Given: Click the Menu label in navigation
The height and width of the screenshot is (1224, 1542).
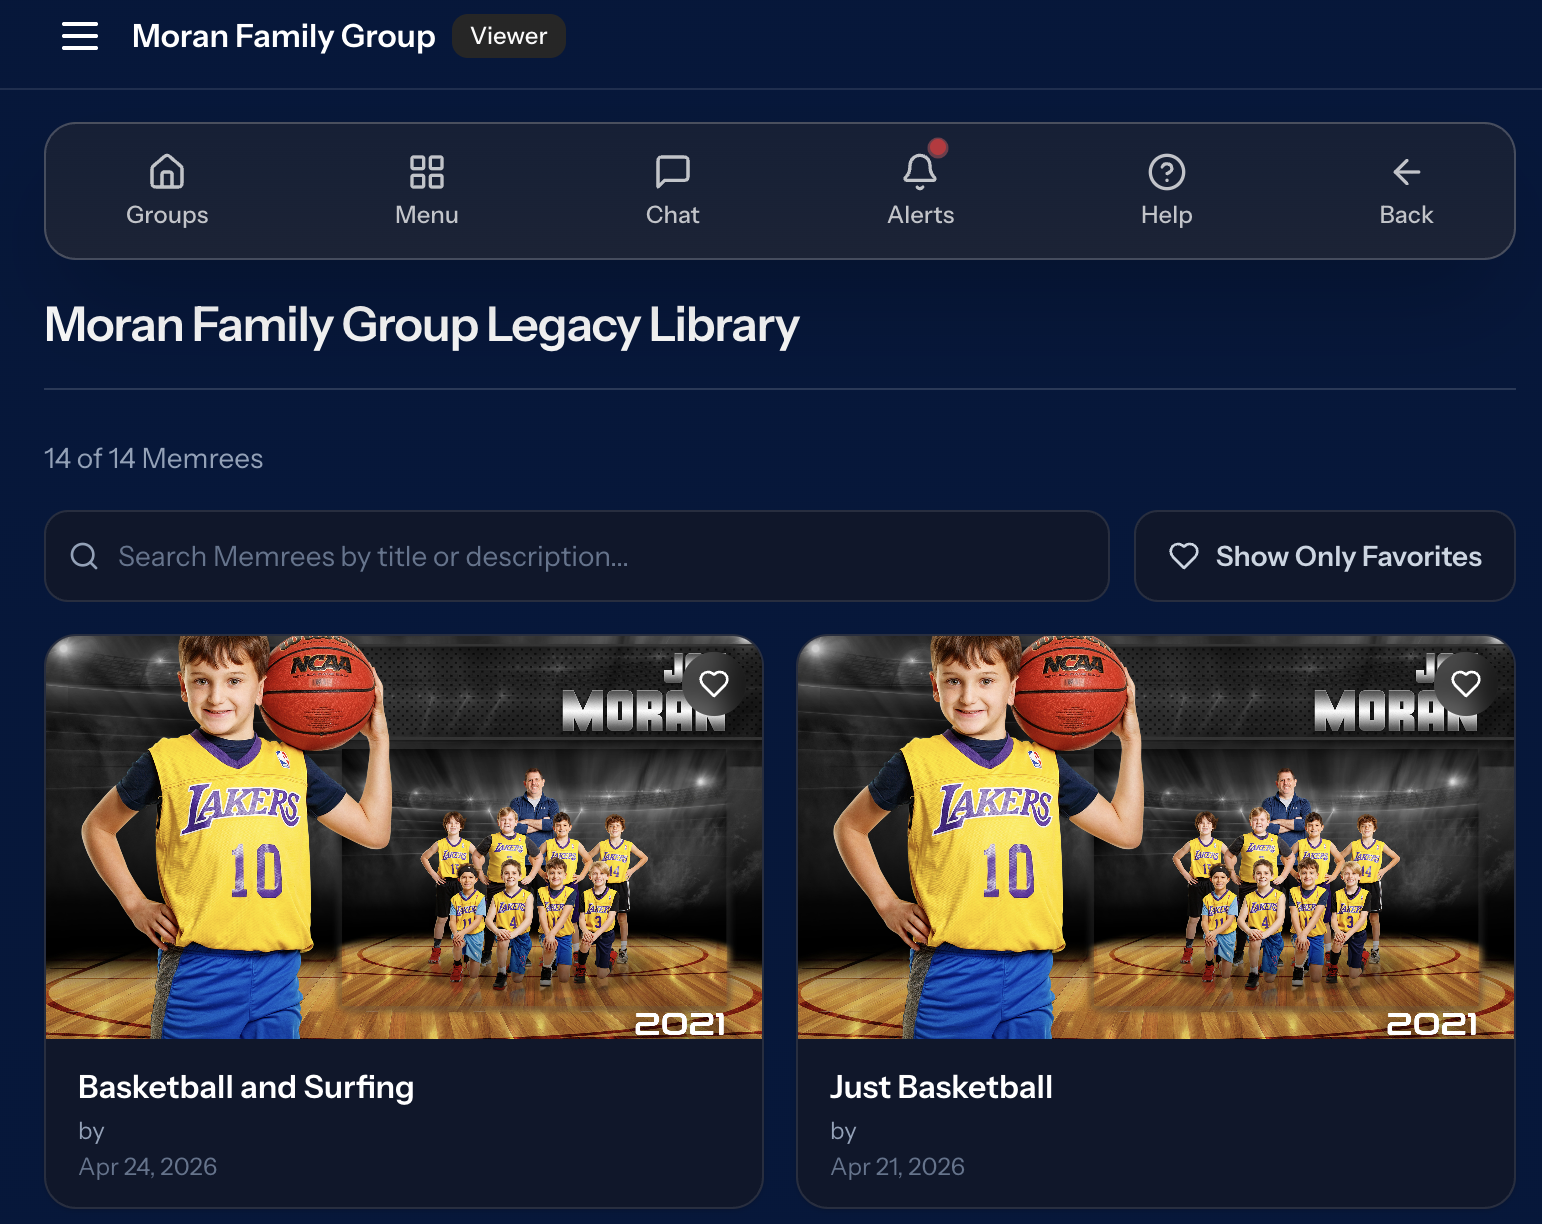Looking at the screenshot, I should tap(427, 215).
